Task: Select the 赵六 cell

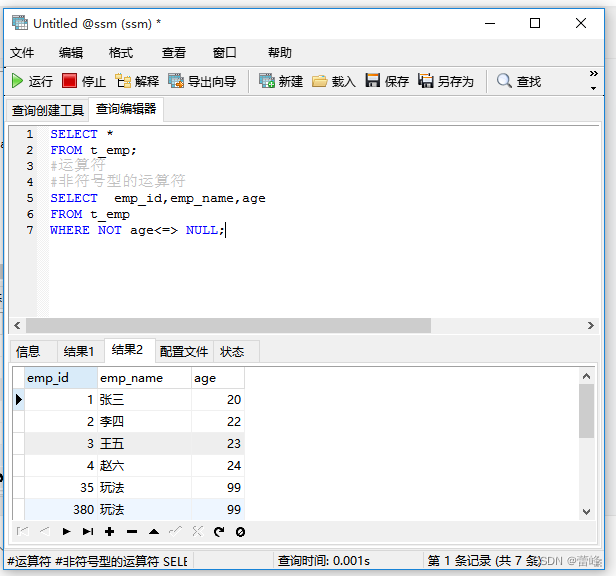Action: [x=144, y=466]
